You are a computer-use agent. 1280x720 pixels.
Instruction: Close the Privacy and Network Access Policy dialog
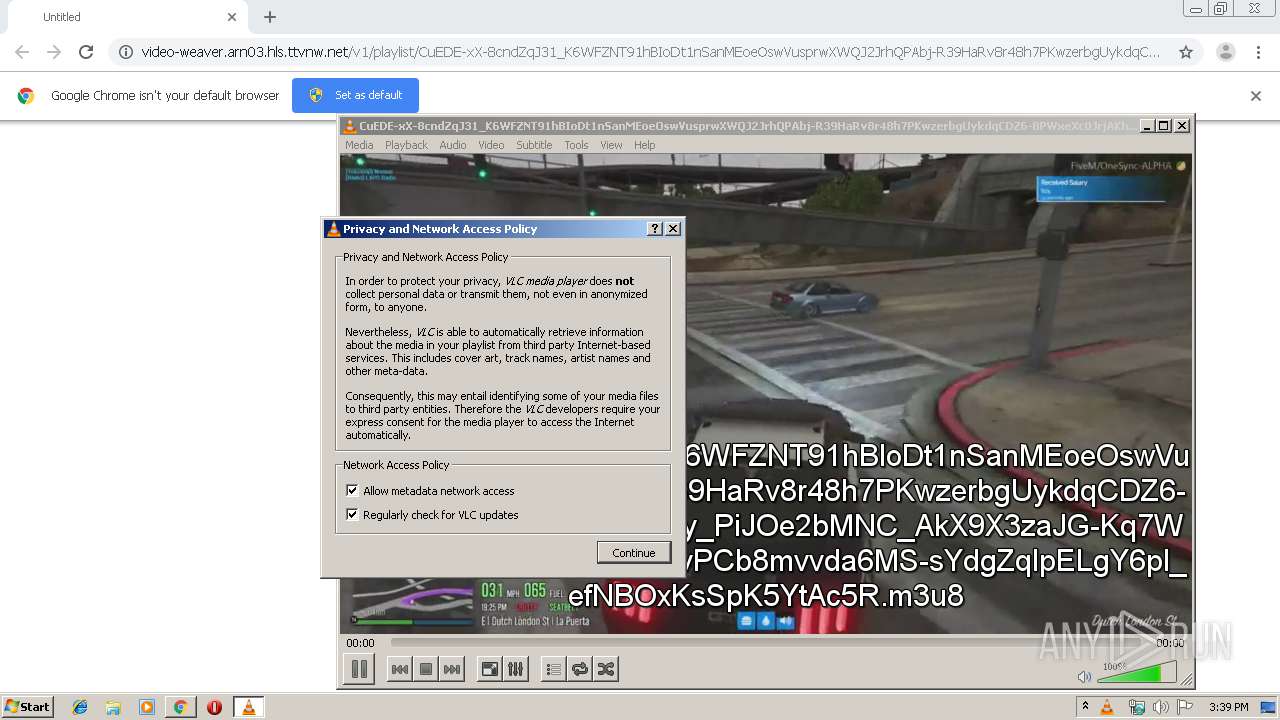pos(673,229)
